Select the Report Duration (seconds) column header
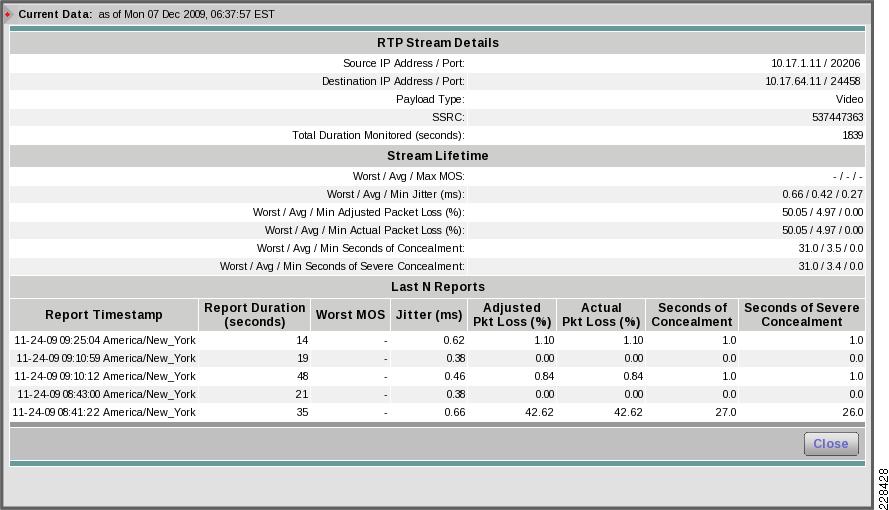889x510 pixels. coord(255,315)
